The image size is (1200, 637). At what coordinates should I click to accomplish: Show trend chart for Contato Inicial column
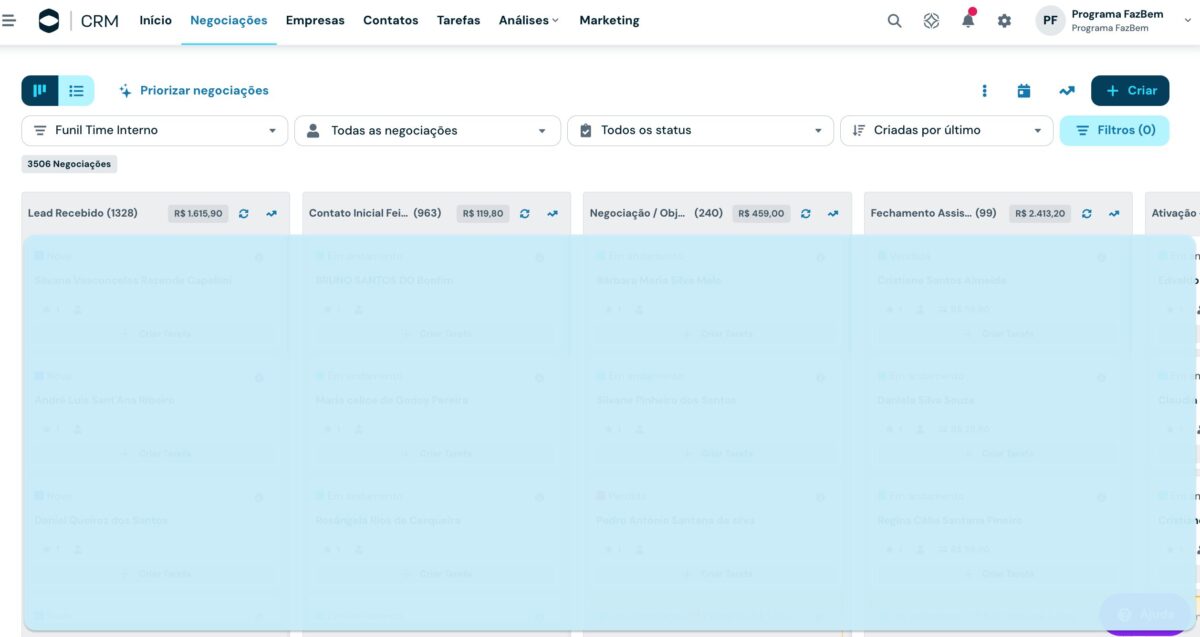coord(553,213)
